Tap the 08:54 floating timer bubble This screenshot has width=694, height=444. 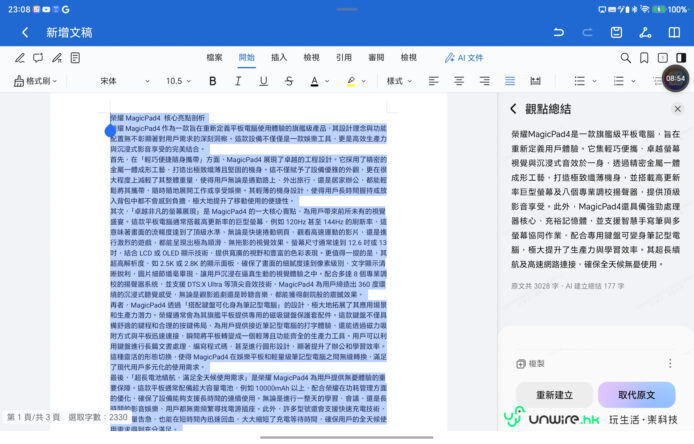(x=675, y=79)
